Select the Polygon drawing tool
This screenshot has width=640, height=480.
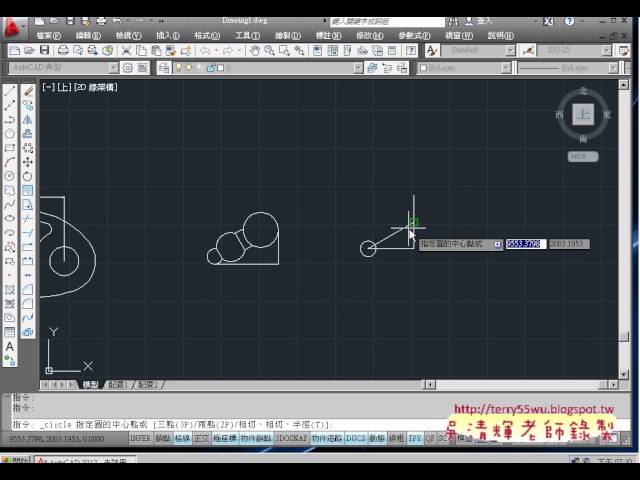click(9, 133)
